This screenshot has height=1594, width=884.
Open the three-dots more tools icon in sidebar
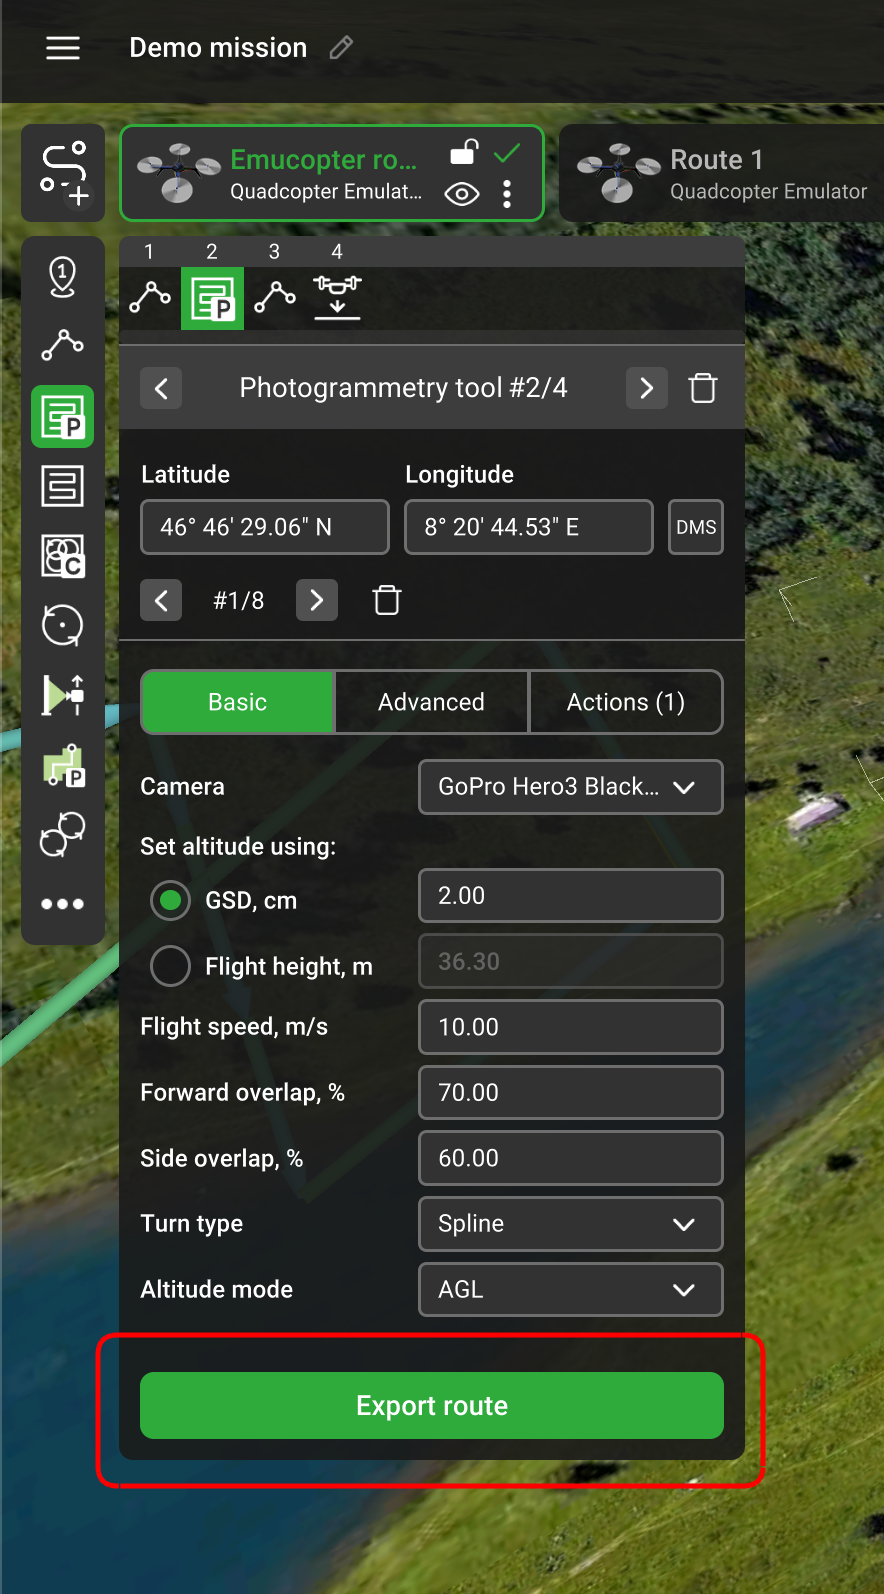(x=63, y=904)
